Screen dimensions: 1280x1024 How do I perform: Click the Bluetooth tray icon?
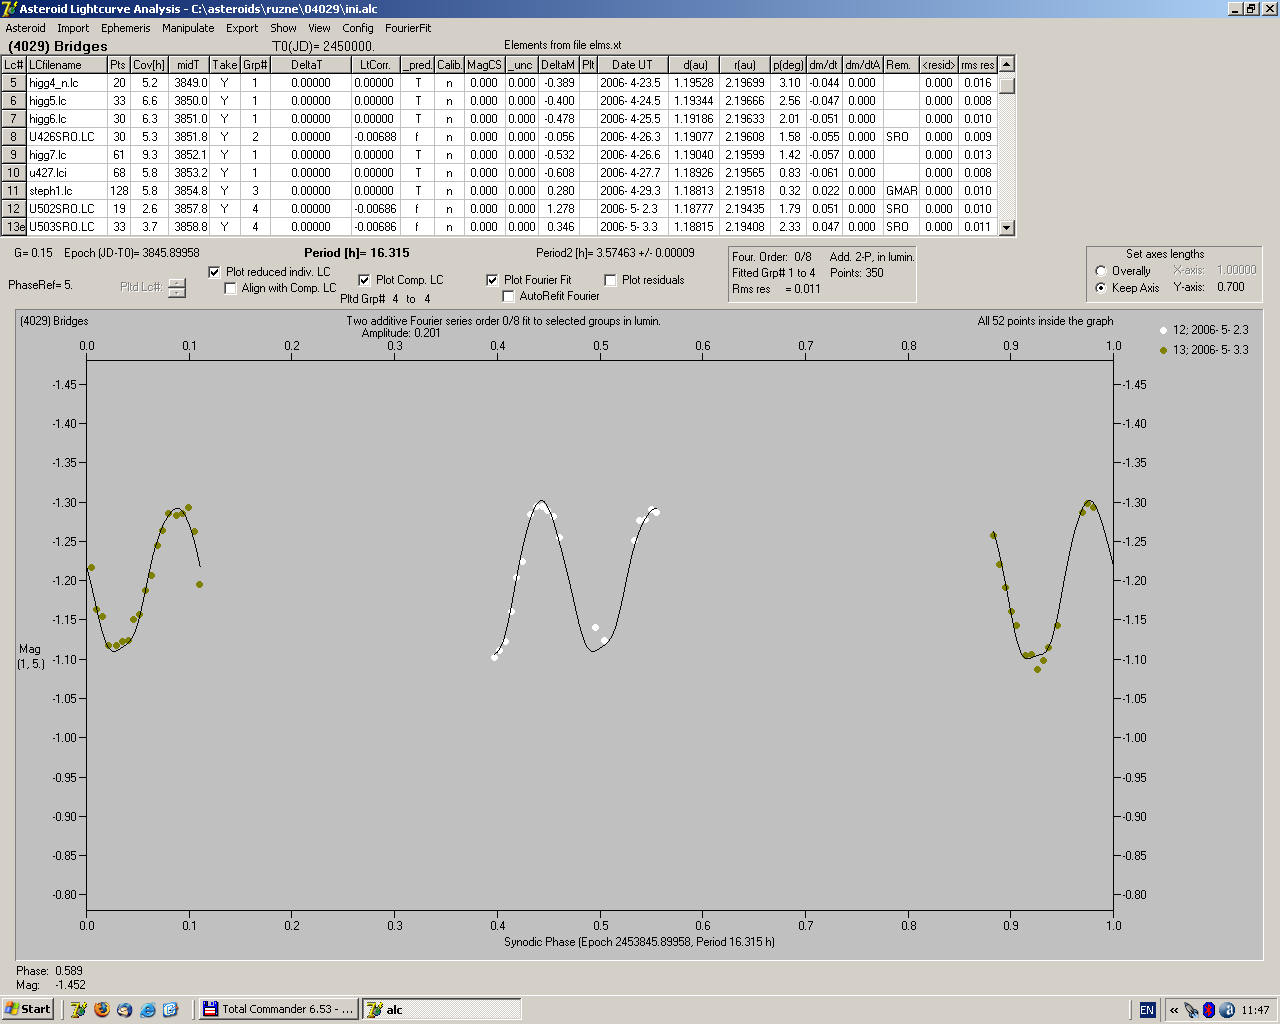pyautogui.click(x=1208, y=1010)
